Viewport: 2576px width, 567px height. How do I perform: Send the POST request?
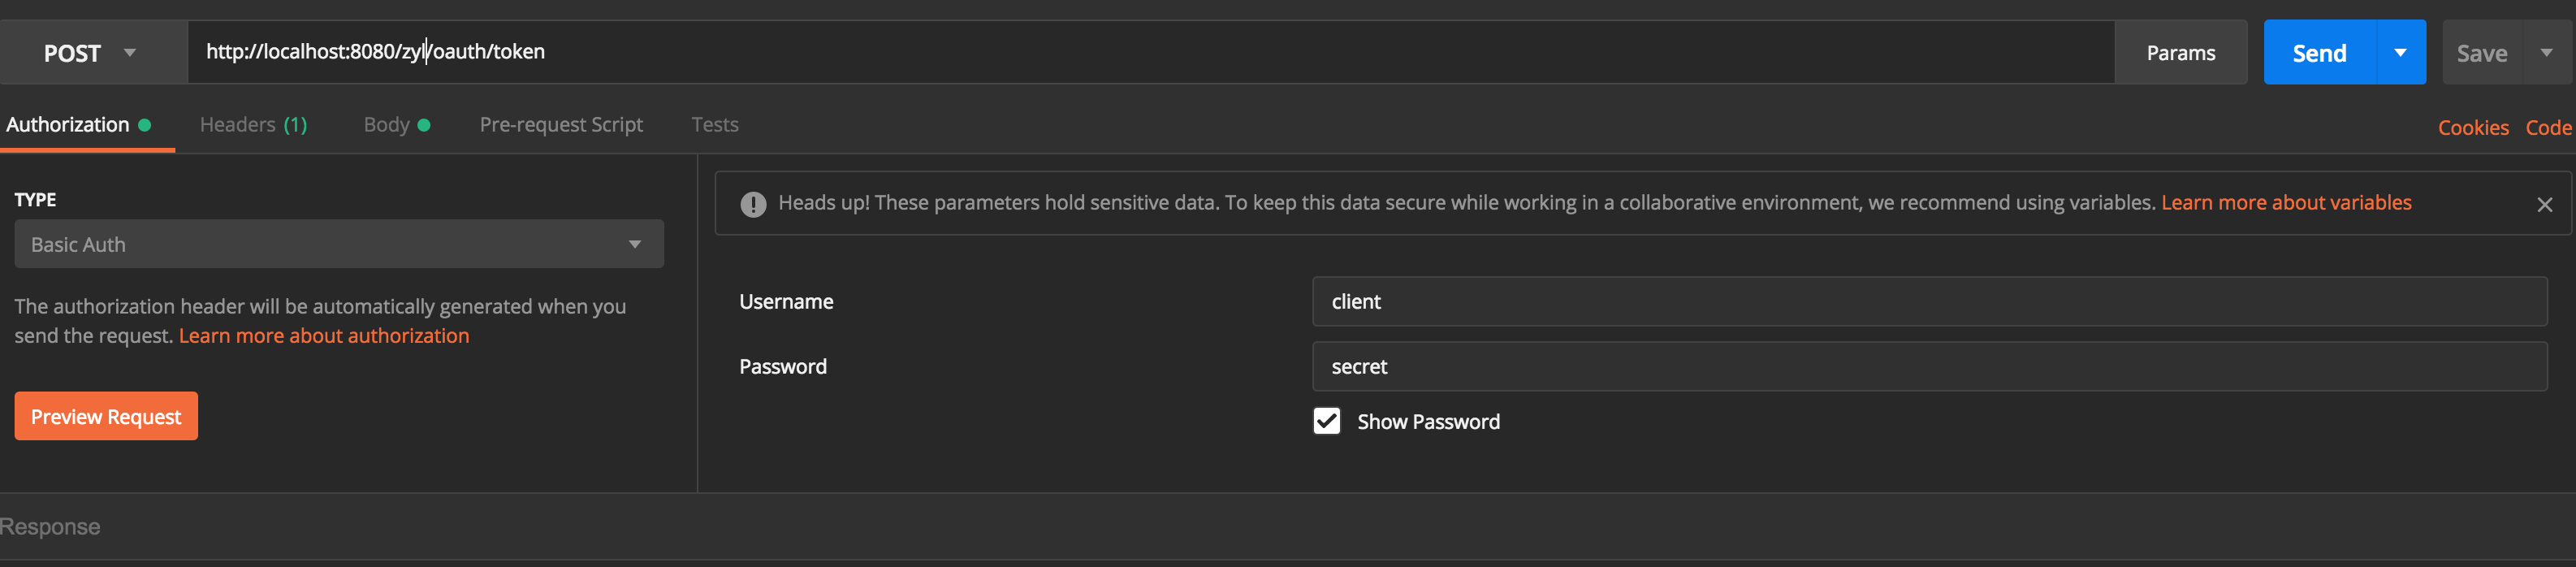[x=2318, y=53]
